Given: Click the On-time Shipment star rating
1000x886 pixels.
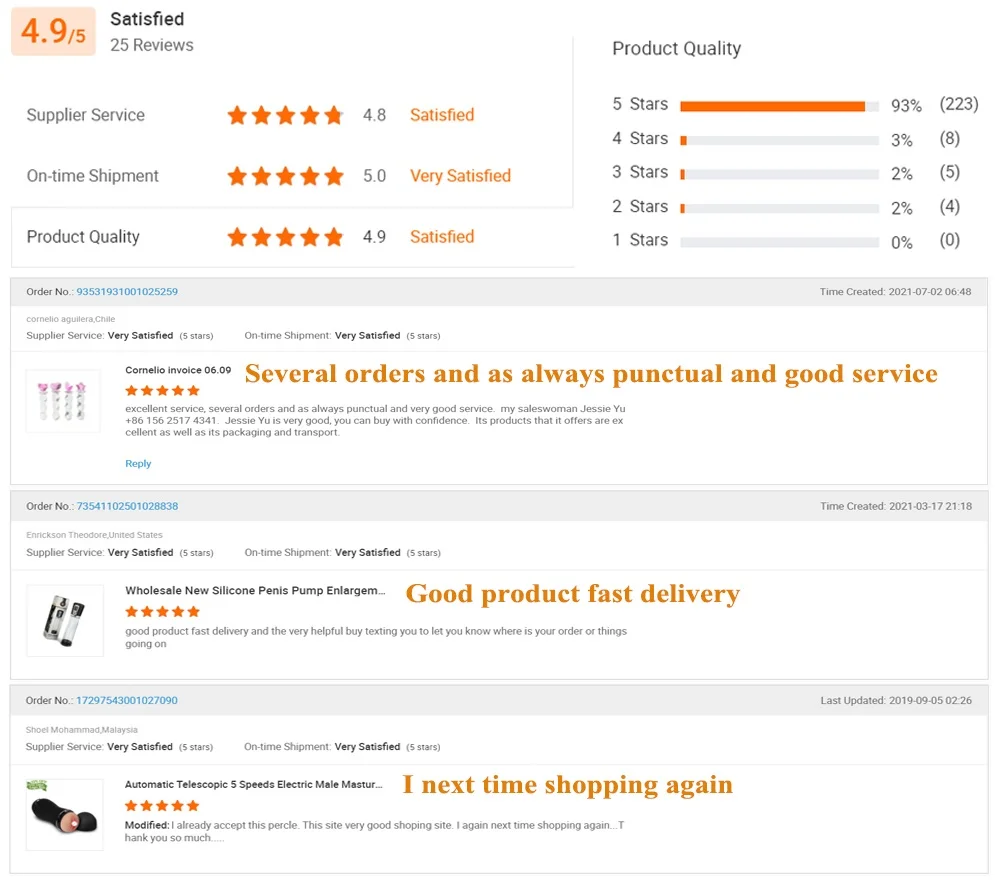Looking at the screenshot, I should coord(285,177).
